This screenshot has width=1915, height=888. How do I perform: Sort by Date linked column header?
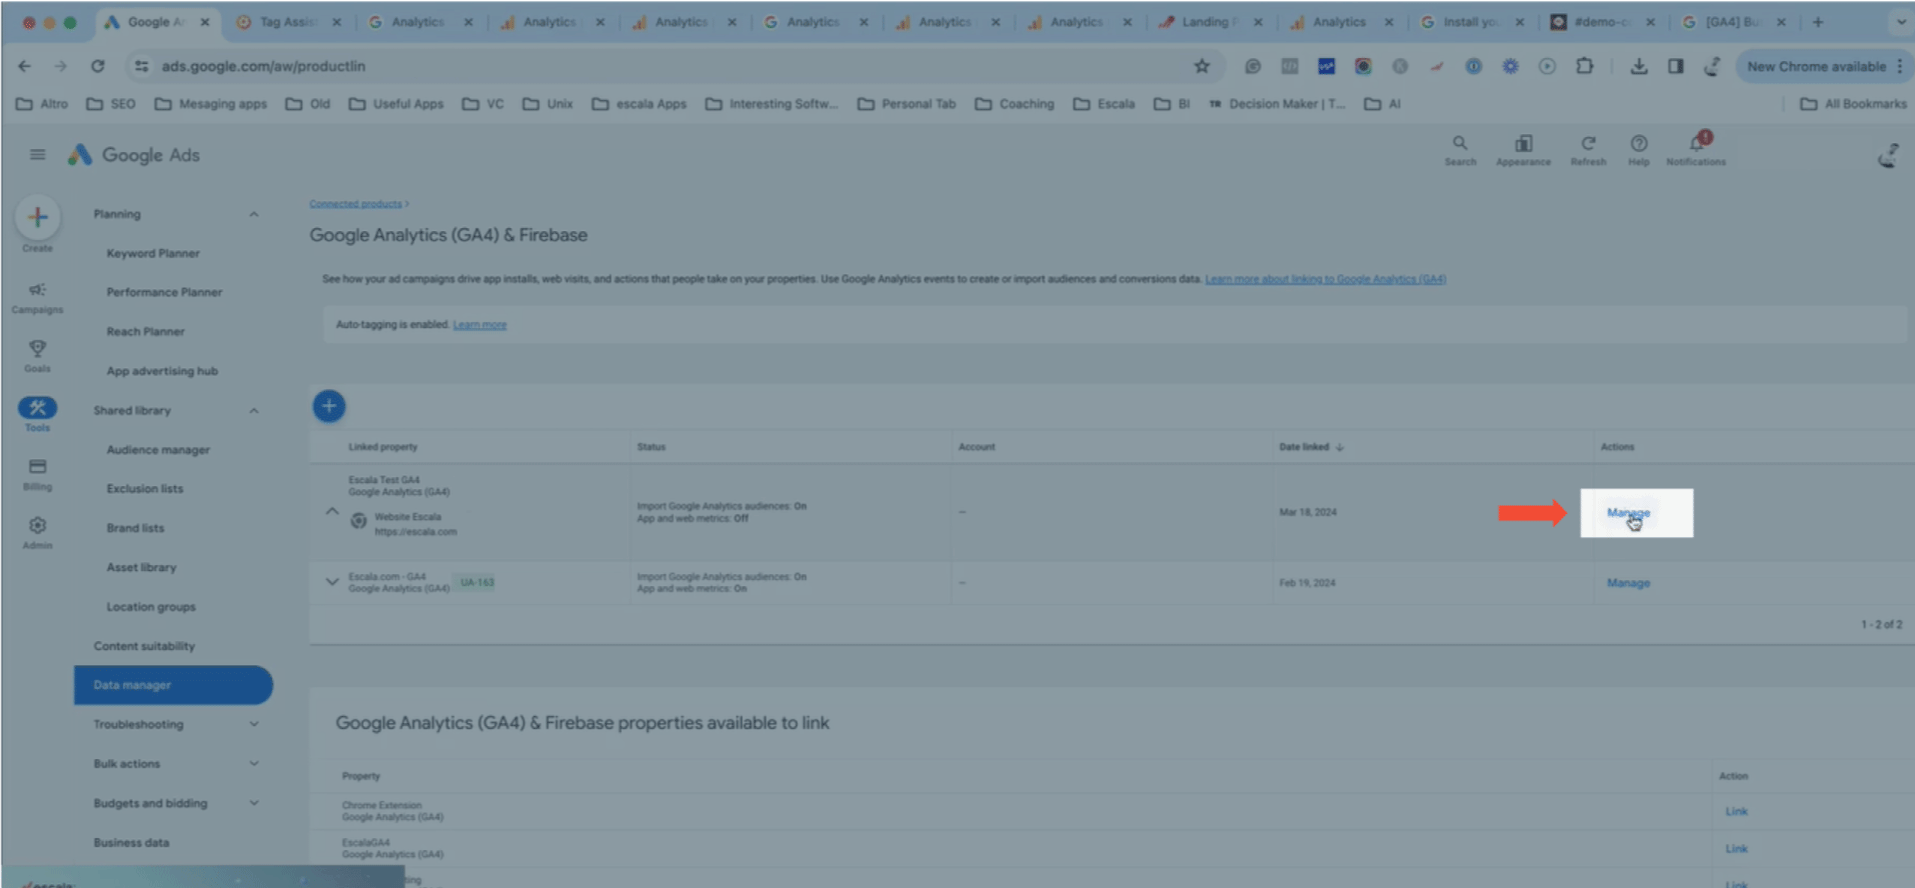[1311, 447]
